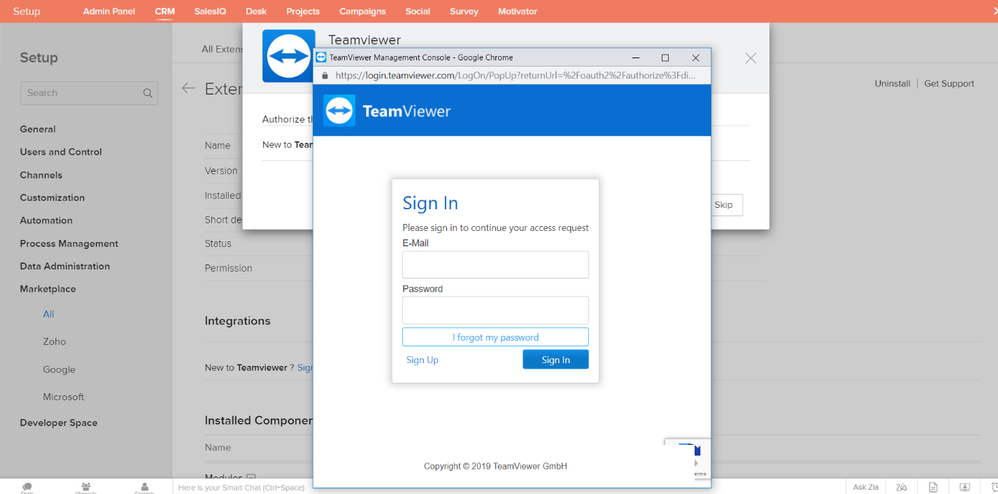Click the magnifier icon in the Setup search box
The width and height of the screenshot is (998, 494).
(148, 93)
